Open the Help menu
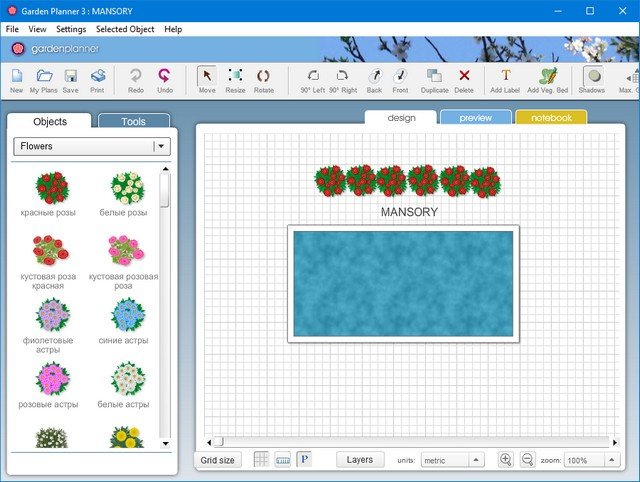This screenshot has width=640, height=482. [x=173, y=29]
